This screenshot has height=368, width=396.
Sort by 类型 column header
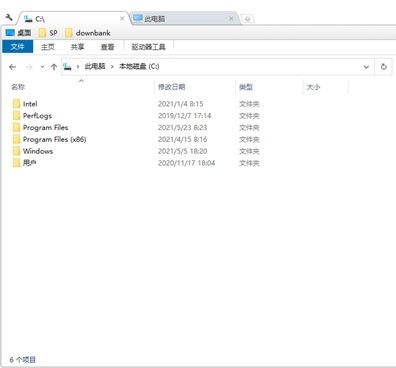point(246,87)
